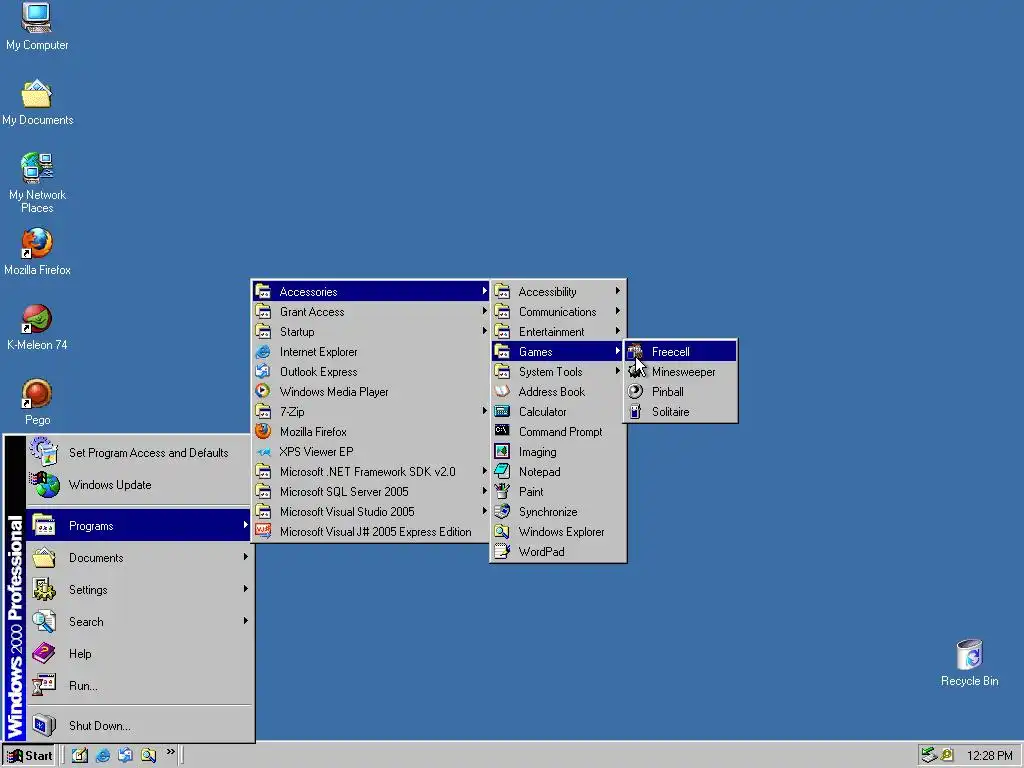Open the Games submenu entry

click(x=558, y=351)
